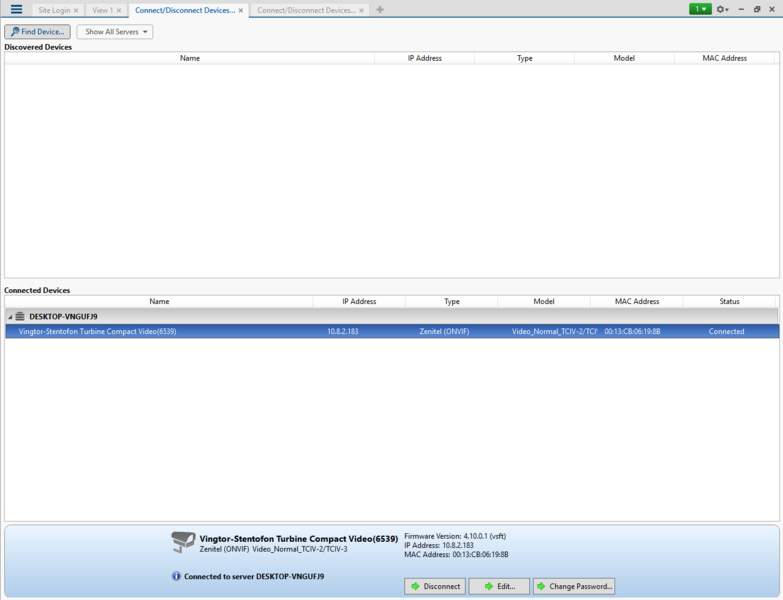
Task: Click the 10.8.2.183 IP address cell
Action: (343, 331)
